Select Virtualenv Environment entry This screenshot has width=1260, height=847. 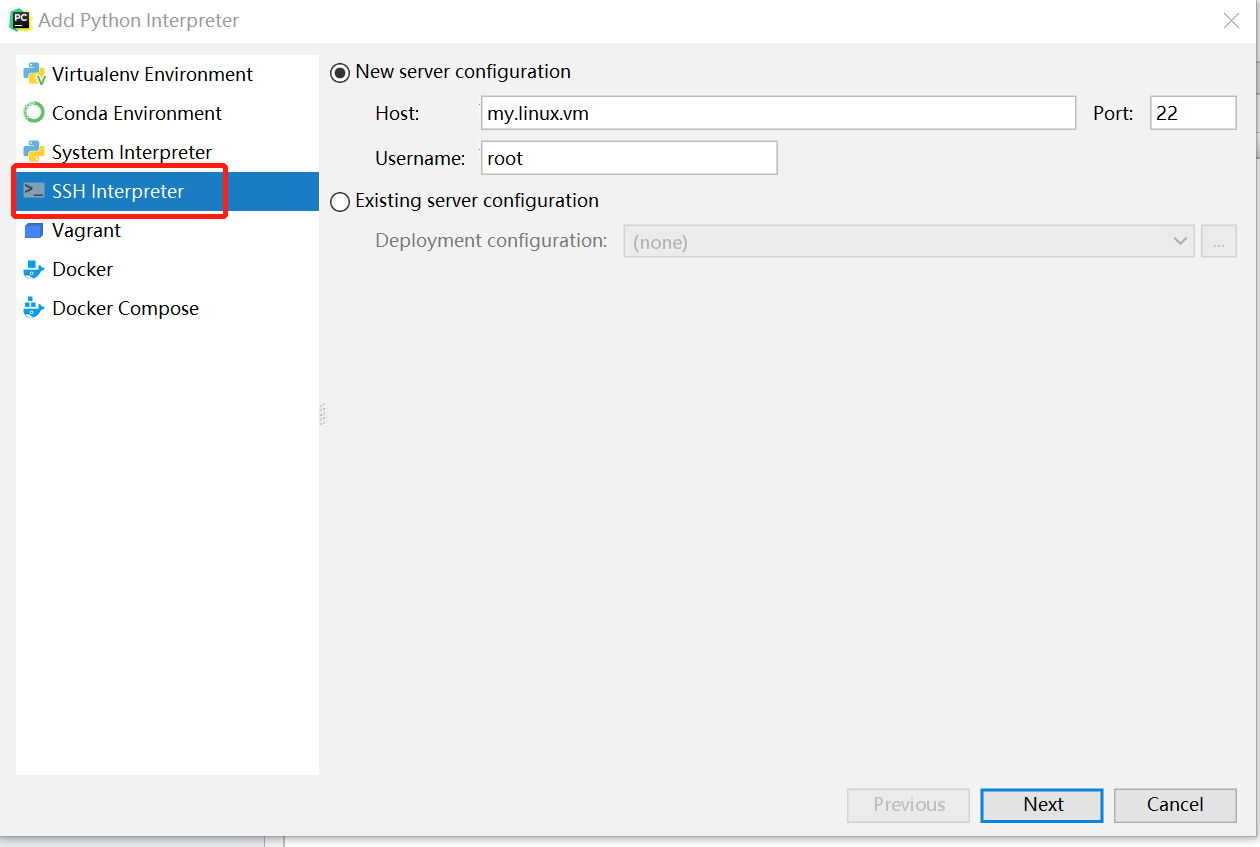pyautogui.click(x=167, y=74)
